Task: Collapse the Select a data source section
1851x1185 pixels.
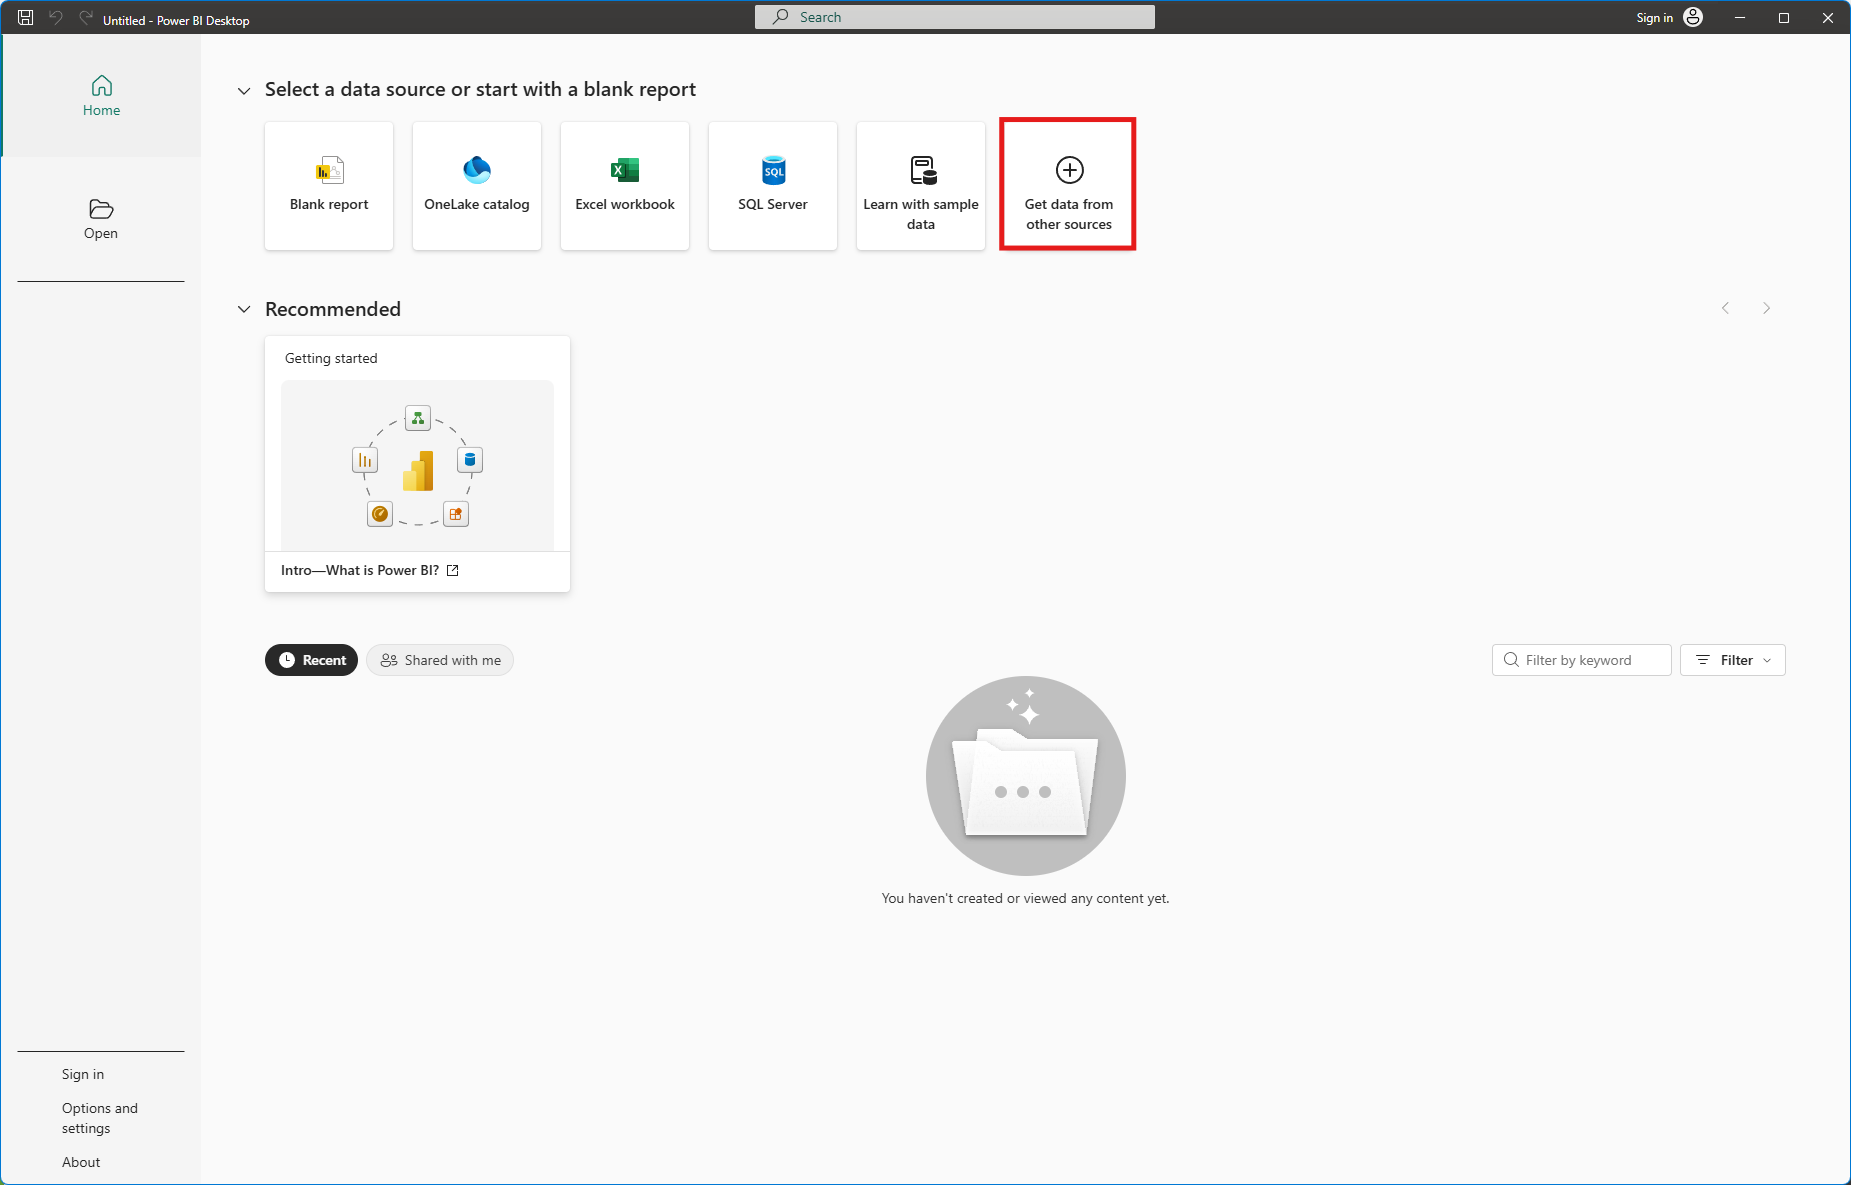Action: 244,91
